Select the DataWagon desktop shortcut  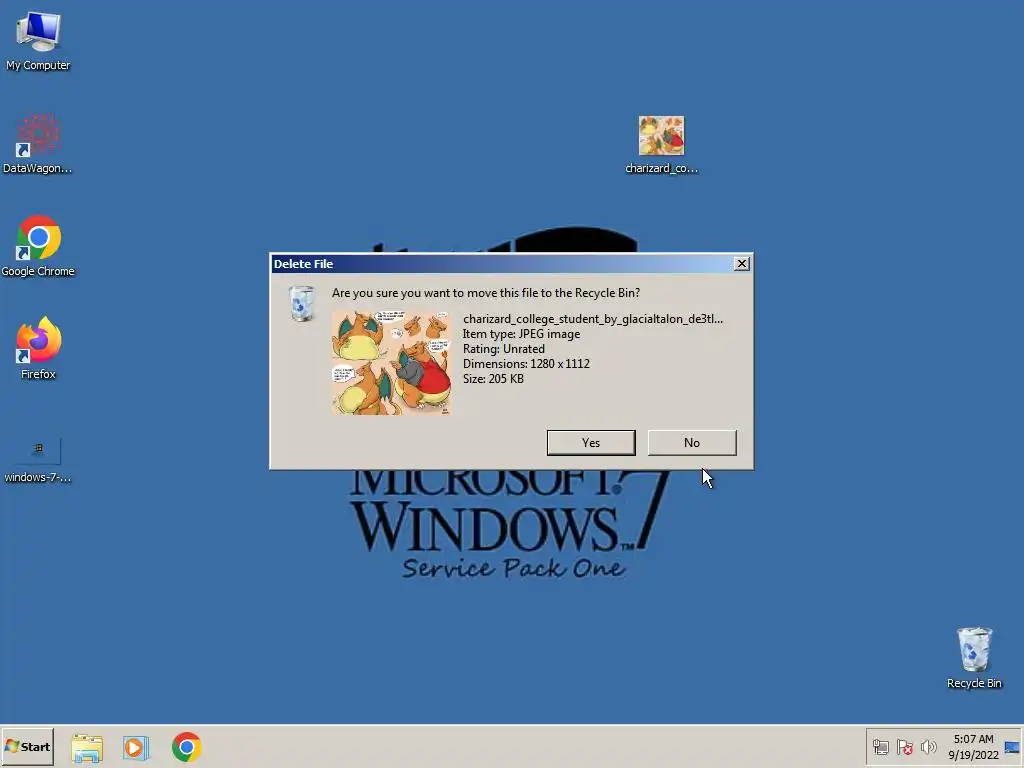point(37,143)
